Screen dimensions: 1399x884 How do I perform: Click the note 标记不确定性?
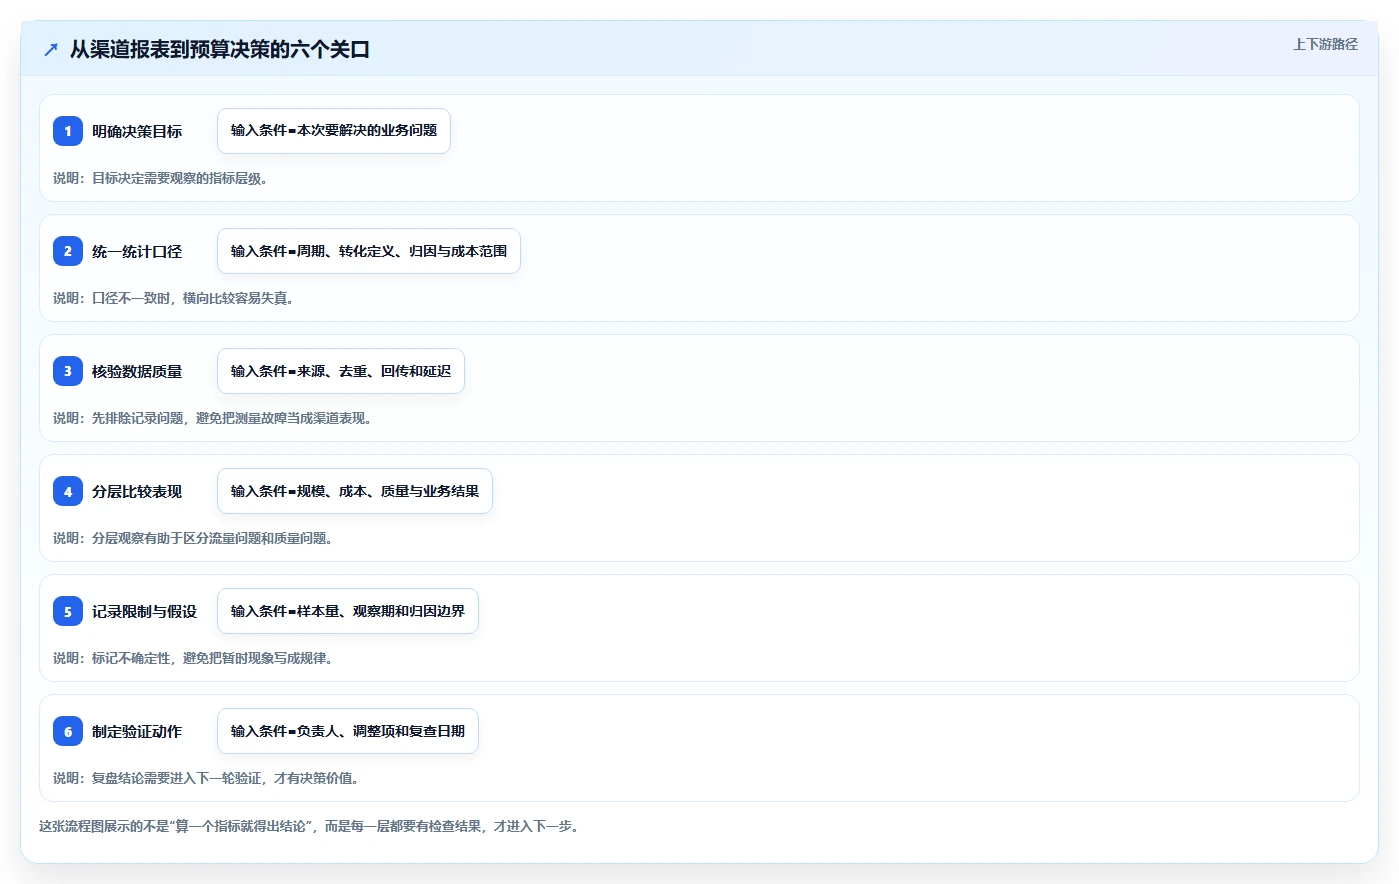coord(193,658)
